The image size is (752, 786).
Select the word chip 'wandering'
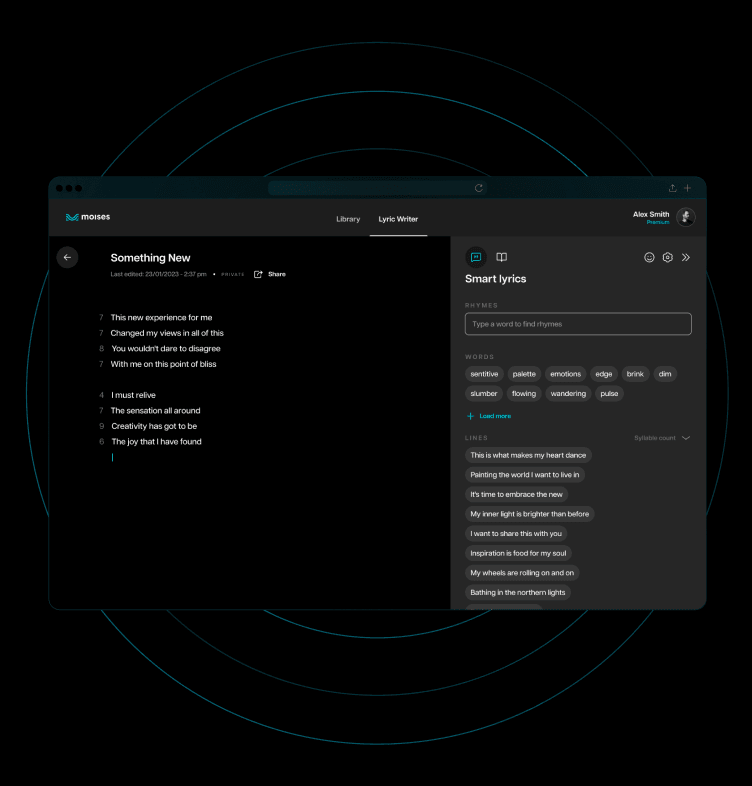point(568,394)
